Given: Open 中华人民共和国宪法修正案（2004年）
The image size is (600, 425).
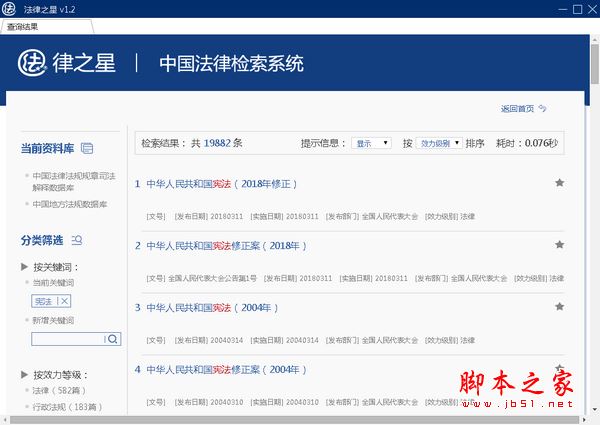Looking at the screenshot, I should tap(226, 370).
